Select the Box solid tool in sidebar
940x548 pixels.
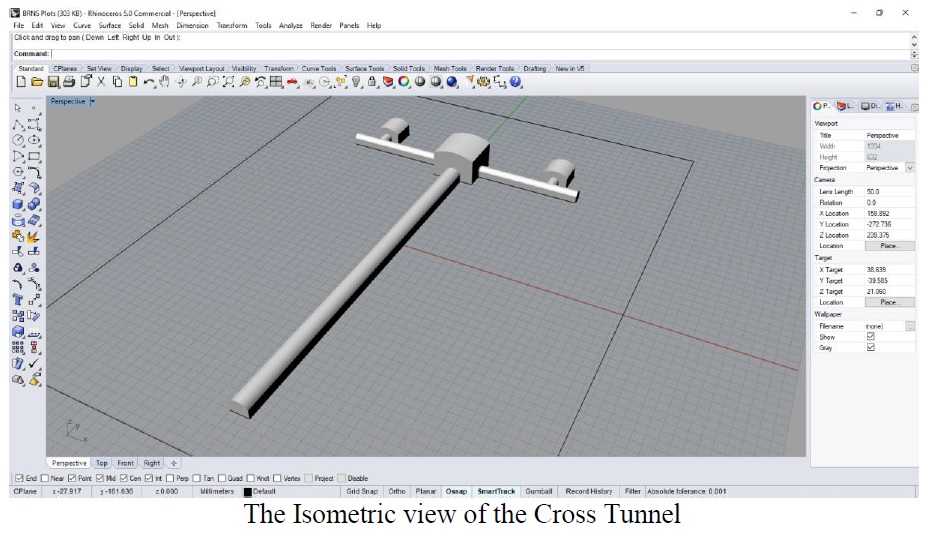(x=18, y=204)
